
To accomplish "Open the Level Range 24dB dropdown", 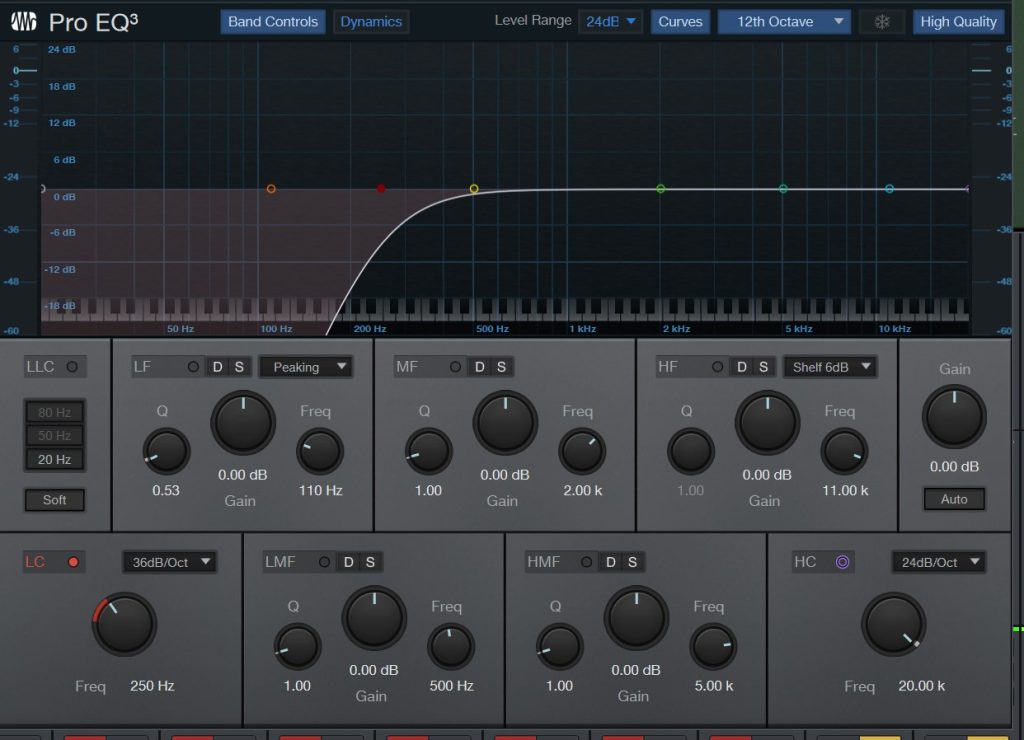I will click(610, 21).
